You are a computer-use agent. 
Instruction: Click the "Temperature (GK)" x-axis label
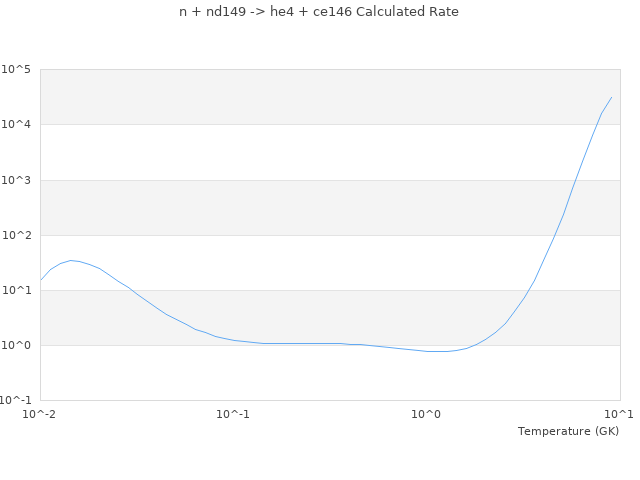568,431
